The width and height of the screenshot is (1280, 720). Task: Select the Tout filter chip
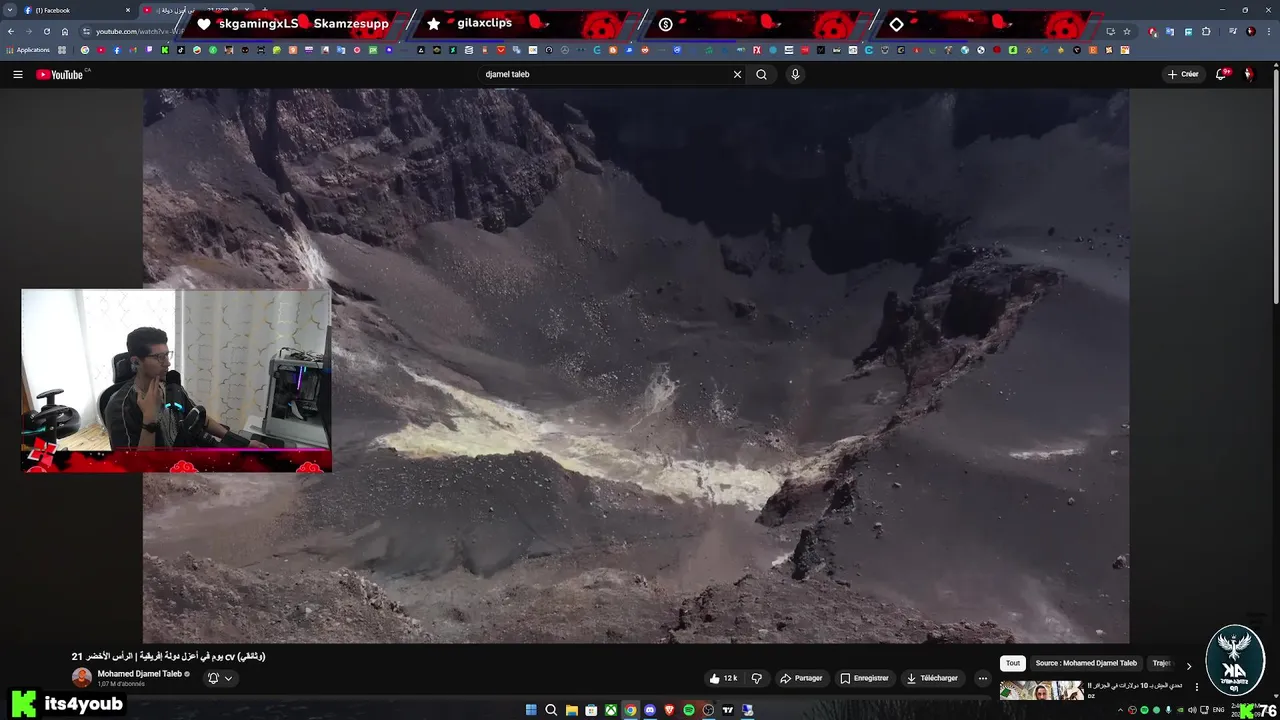tap(1013, 663)
